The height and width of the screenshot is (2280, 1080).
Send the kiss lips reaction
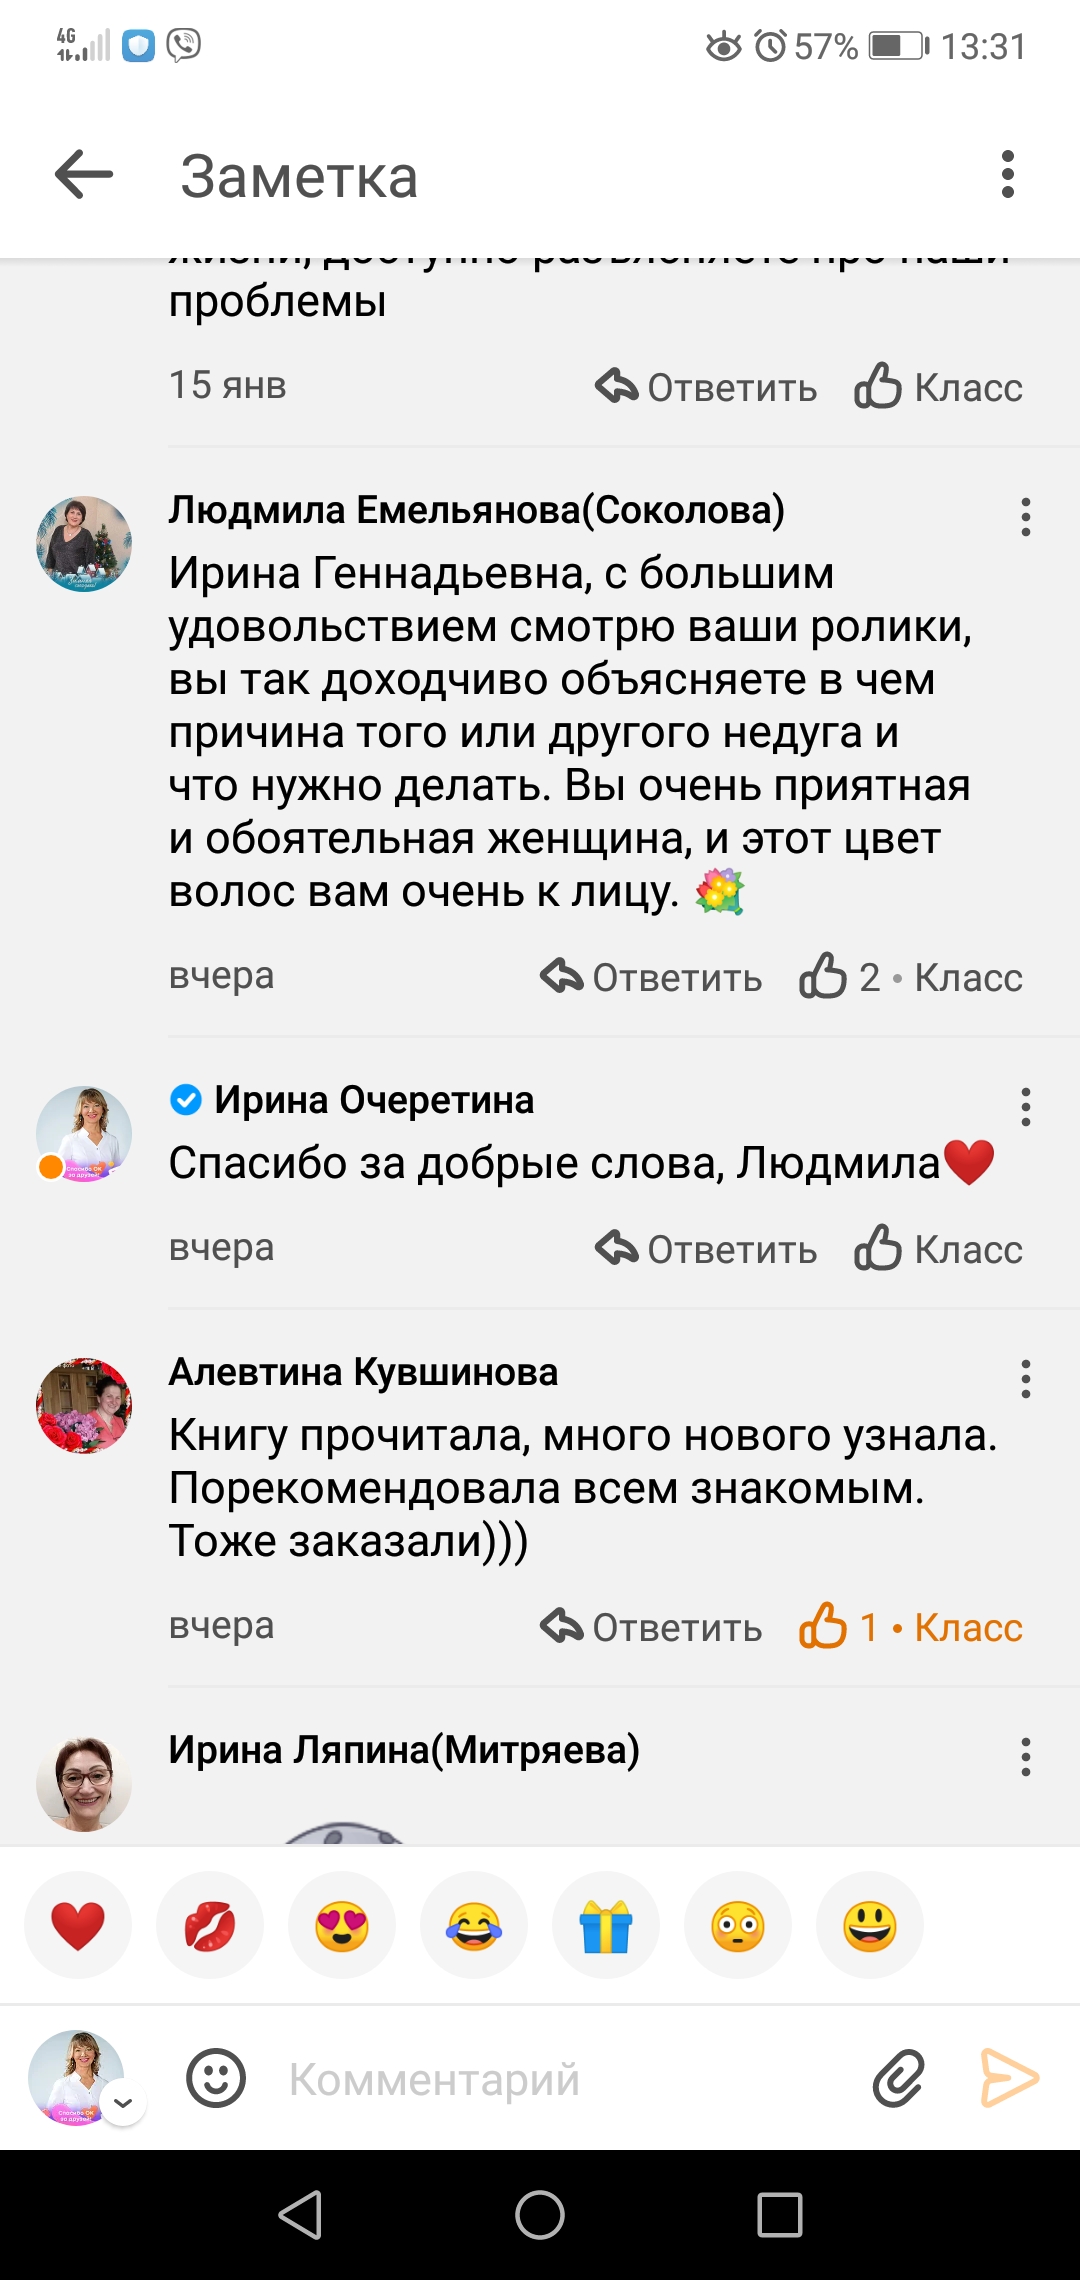point(210,1926)
